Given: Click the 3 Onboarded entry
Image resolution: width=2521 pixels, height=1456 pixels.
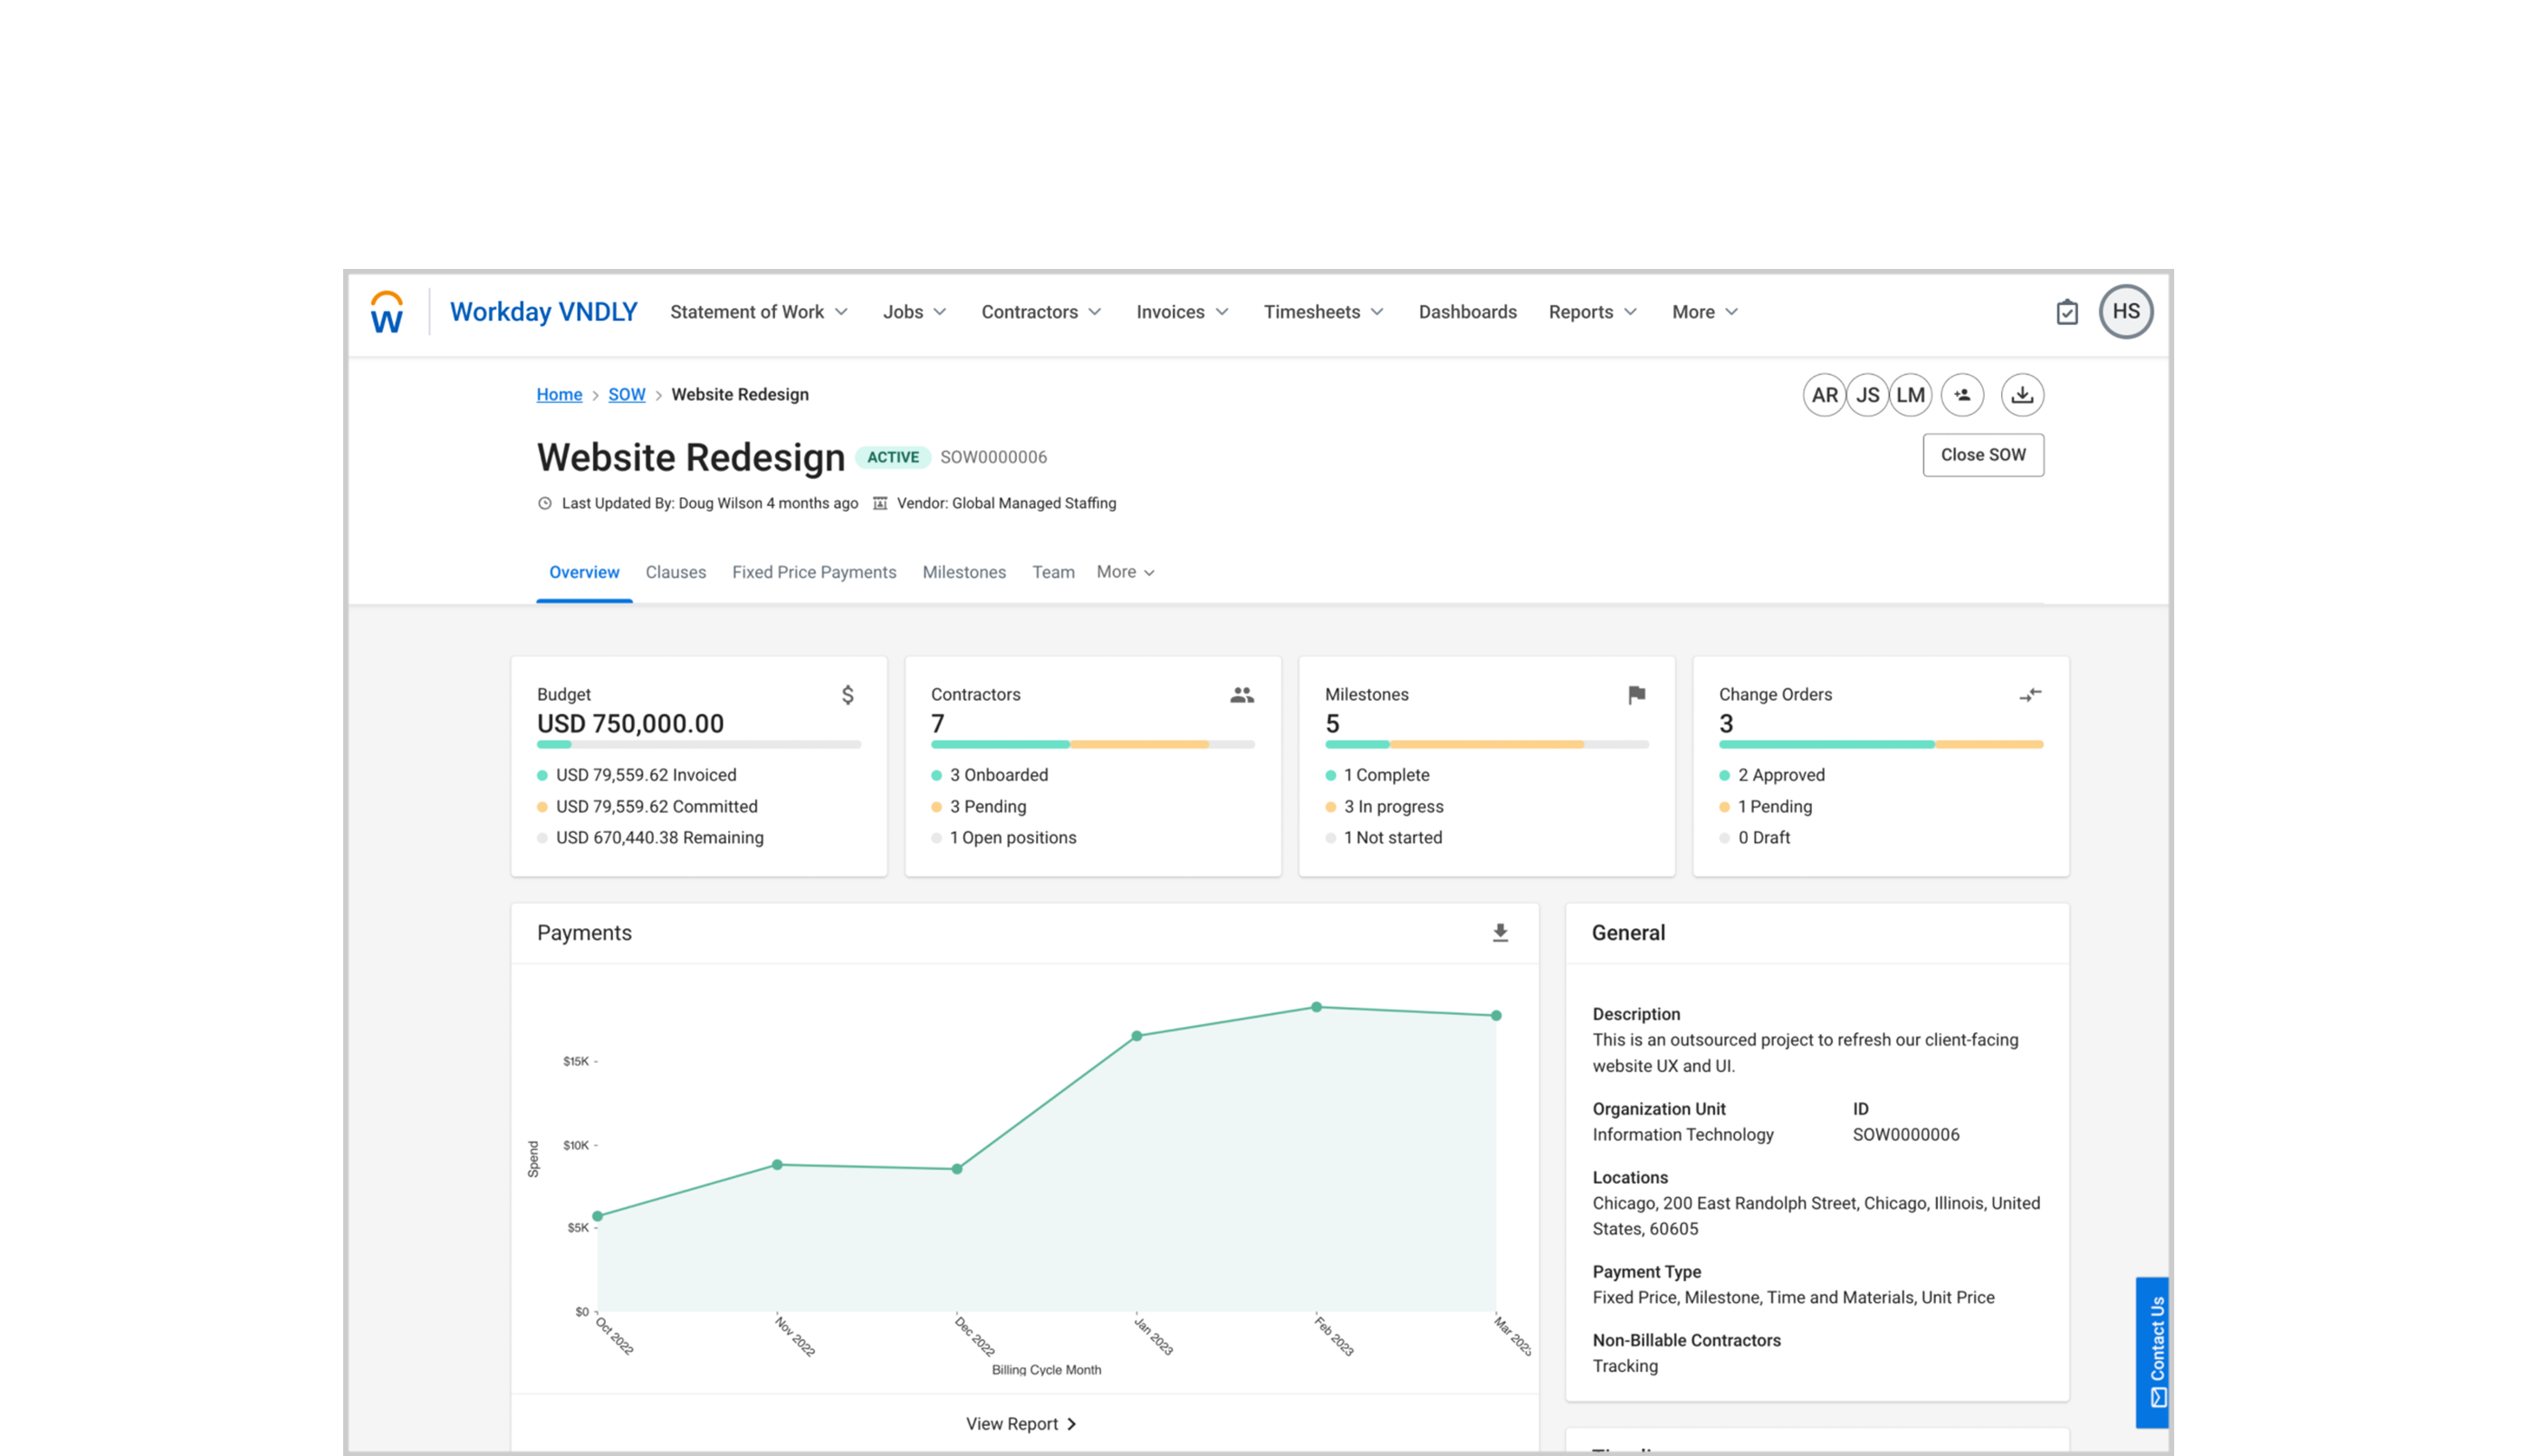Looking at the screenshot, I should coord(998,775).
